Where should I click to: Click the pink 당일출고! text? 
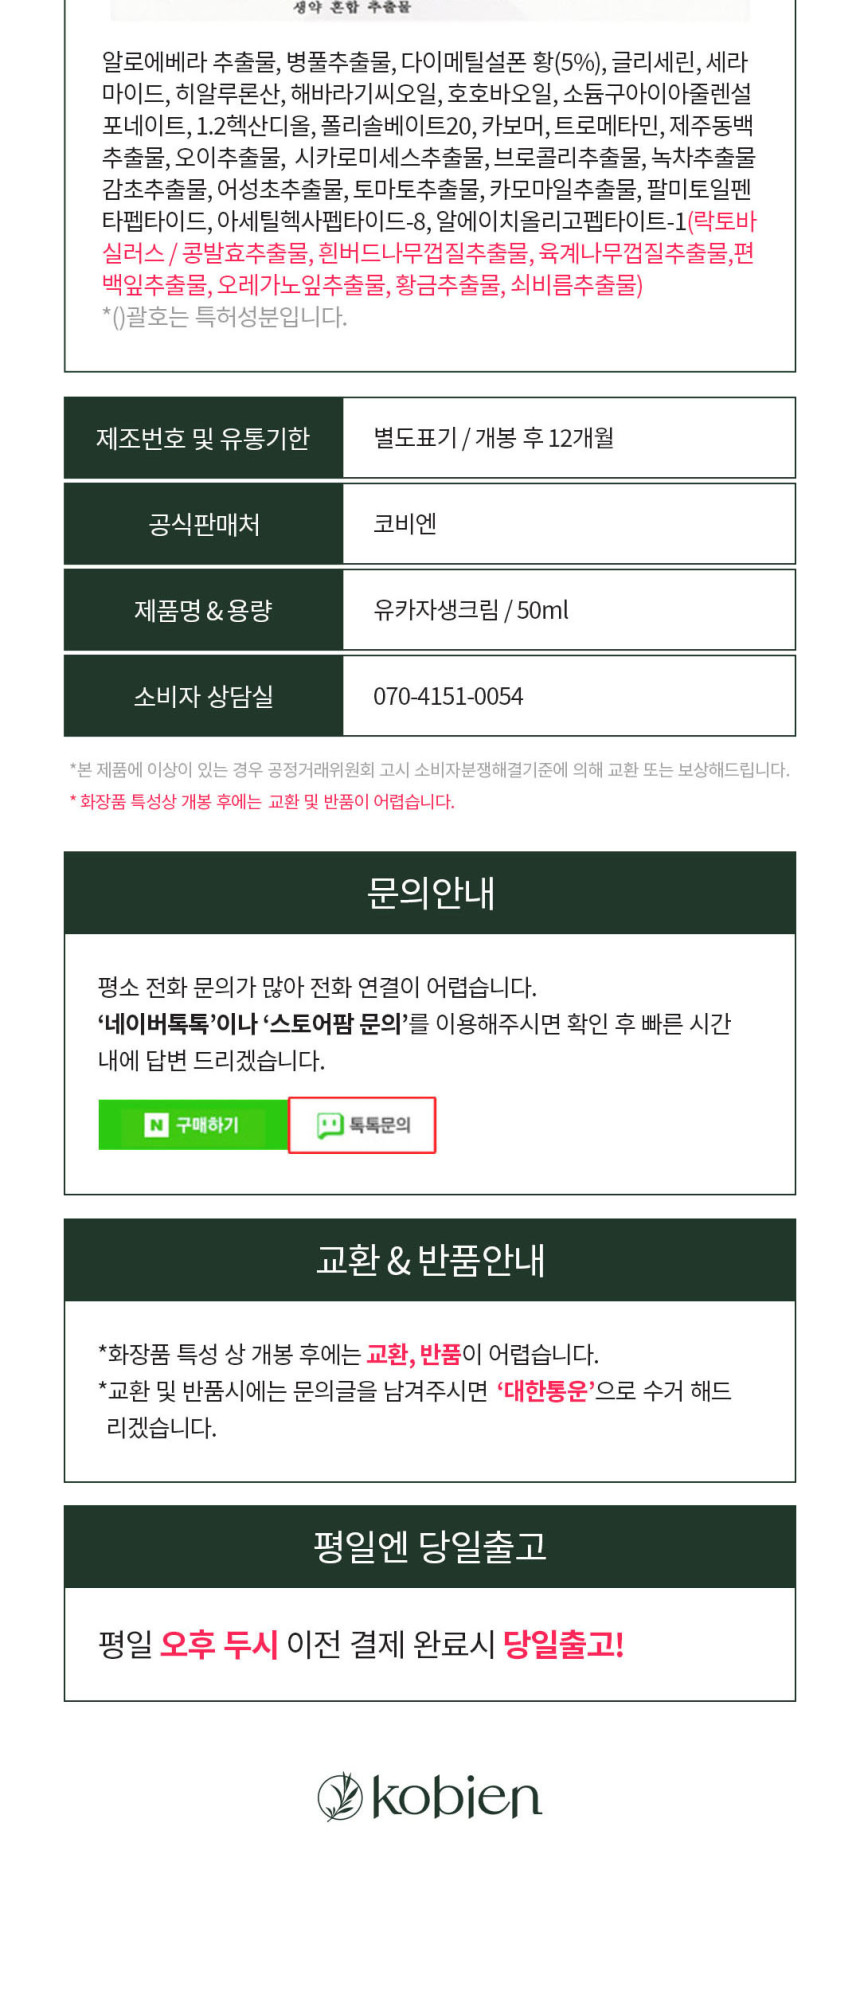click(564, 1644)
